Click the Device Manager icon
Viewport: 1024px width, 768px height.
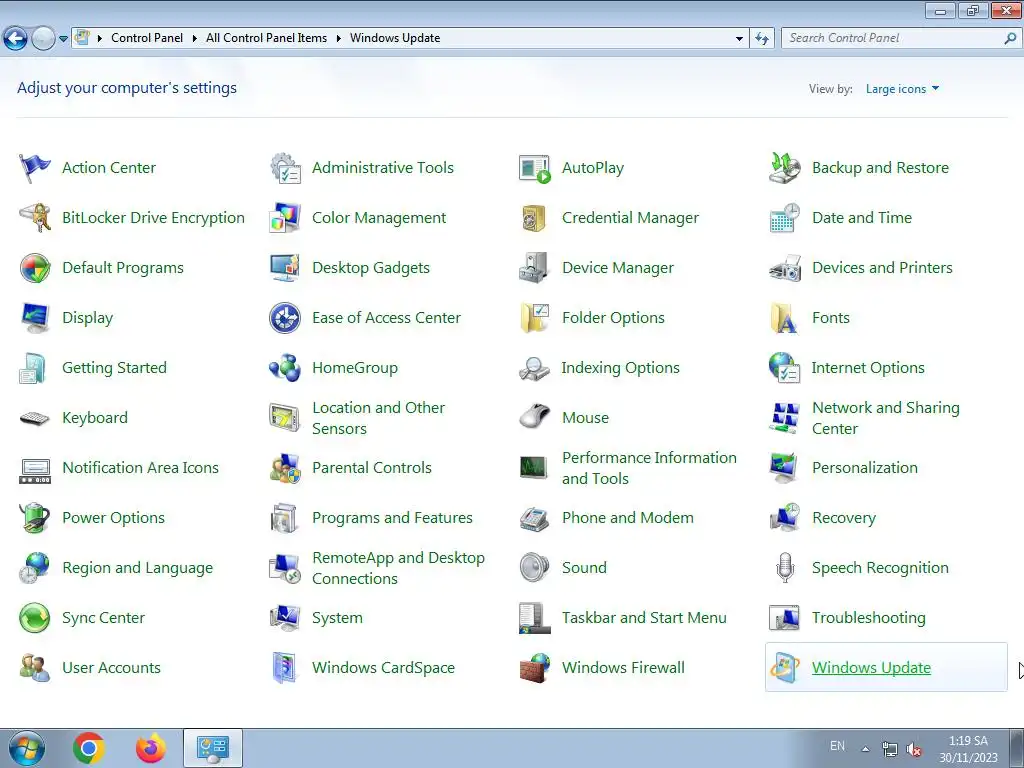(535, 268)
